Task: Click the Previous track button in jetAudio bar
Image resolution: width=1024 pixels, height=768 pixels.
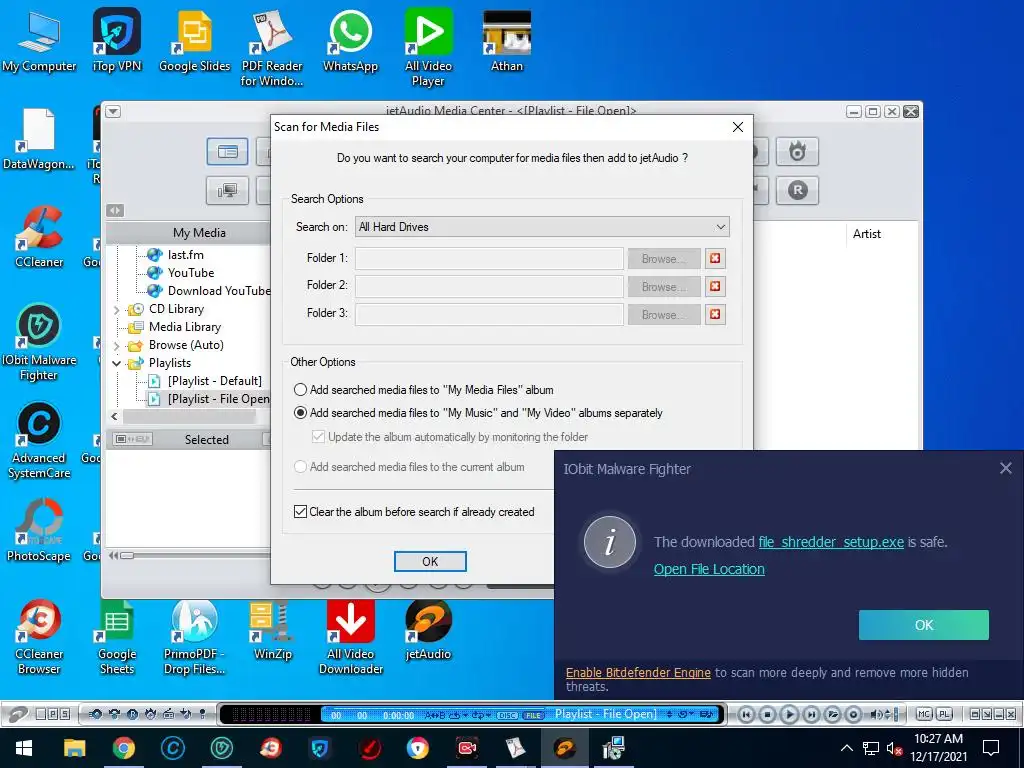Action: [x=746, y=714]
